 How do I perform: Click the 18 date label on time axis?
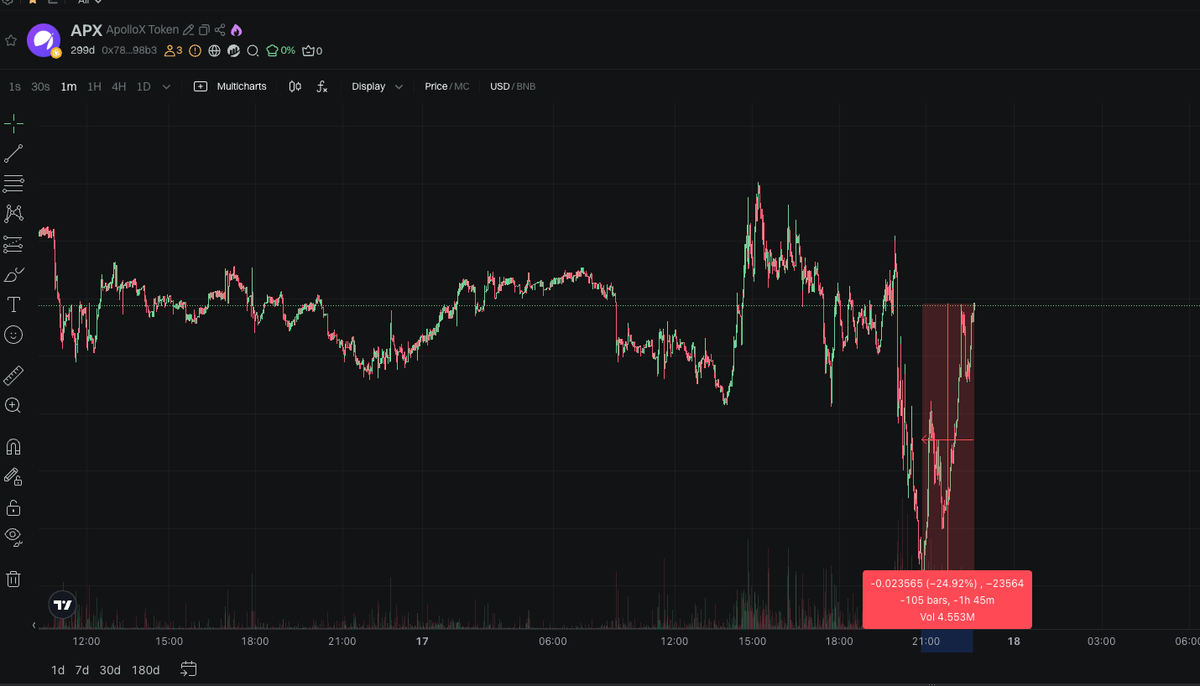(1013, 641)
